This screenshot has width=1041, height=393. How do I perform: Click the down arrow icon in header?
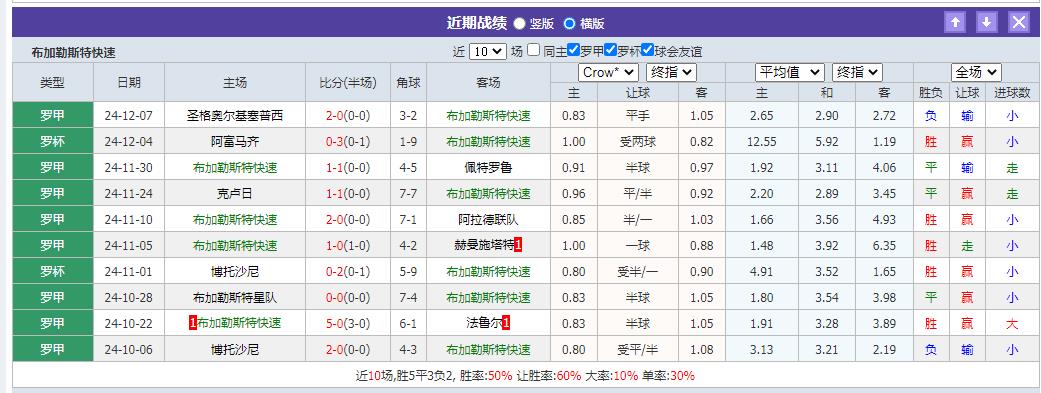tap(987, 23)
